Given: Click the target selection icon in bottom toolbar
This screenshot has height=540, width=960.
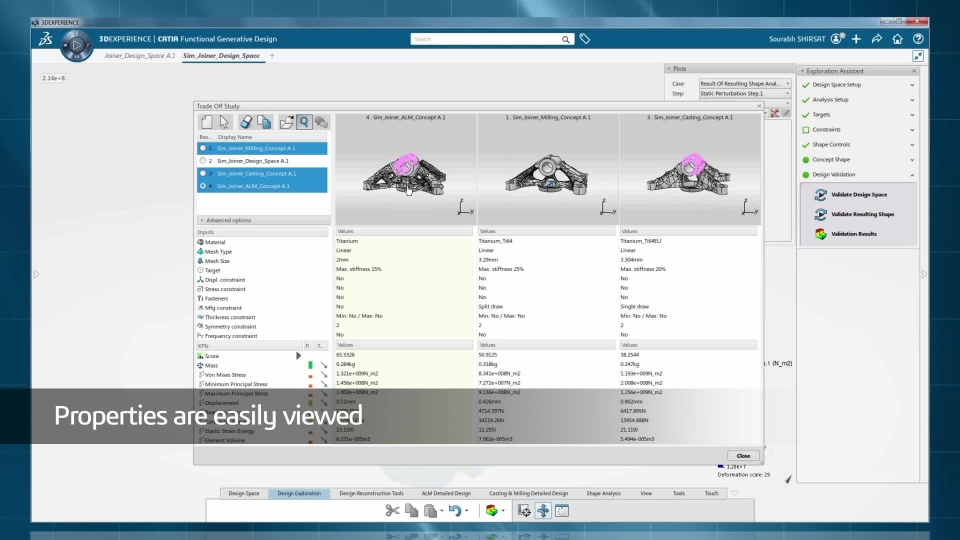Looking at the screenshot, I should point(524,511).
